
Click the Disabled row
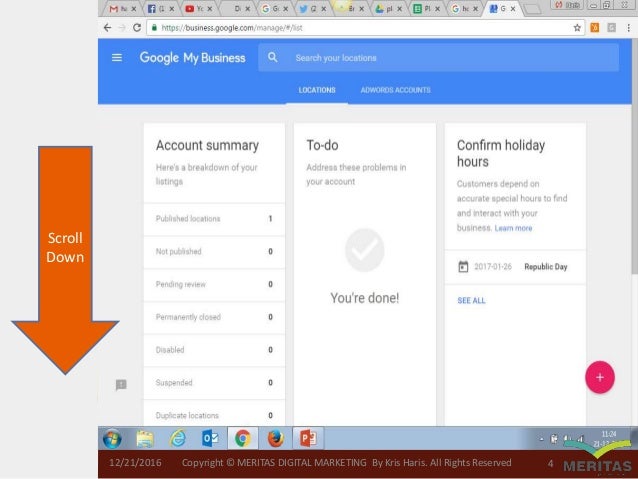coord(214,350)
